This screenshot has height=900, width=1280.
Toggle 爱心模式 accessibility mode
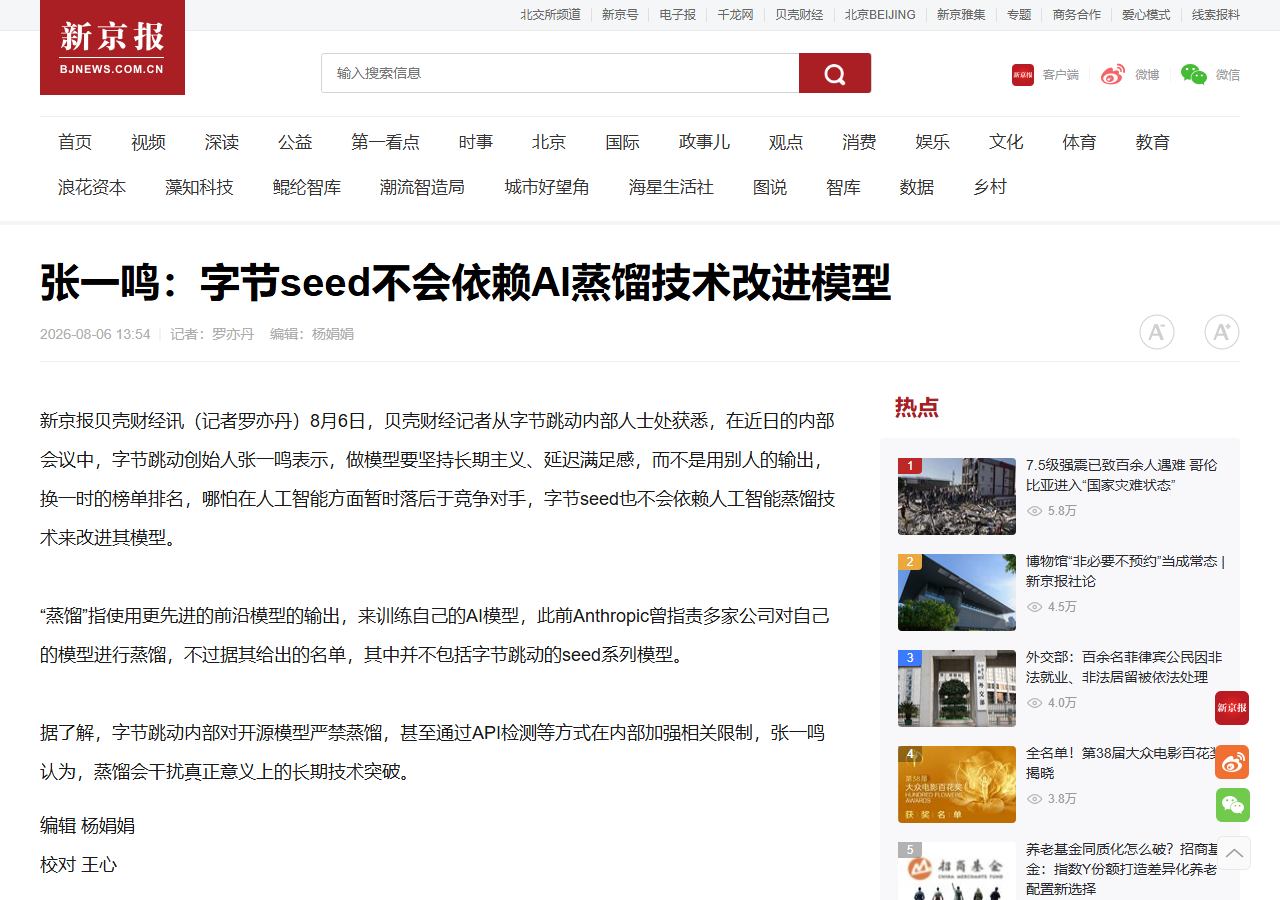[x=1146, y=15]
